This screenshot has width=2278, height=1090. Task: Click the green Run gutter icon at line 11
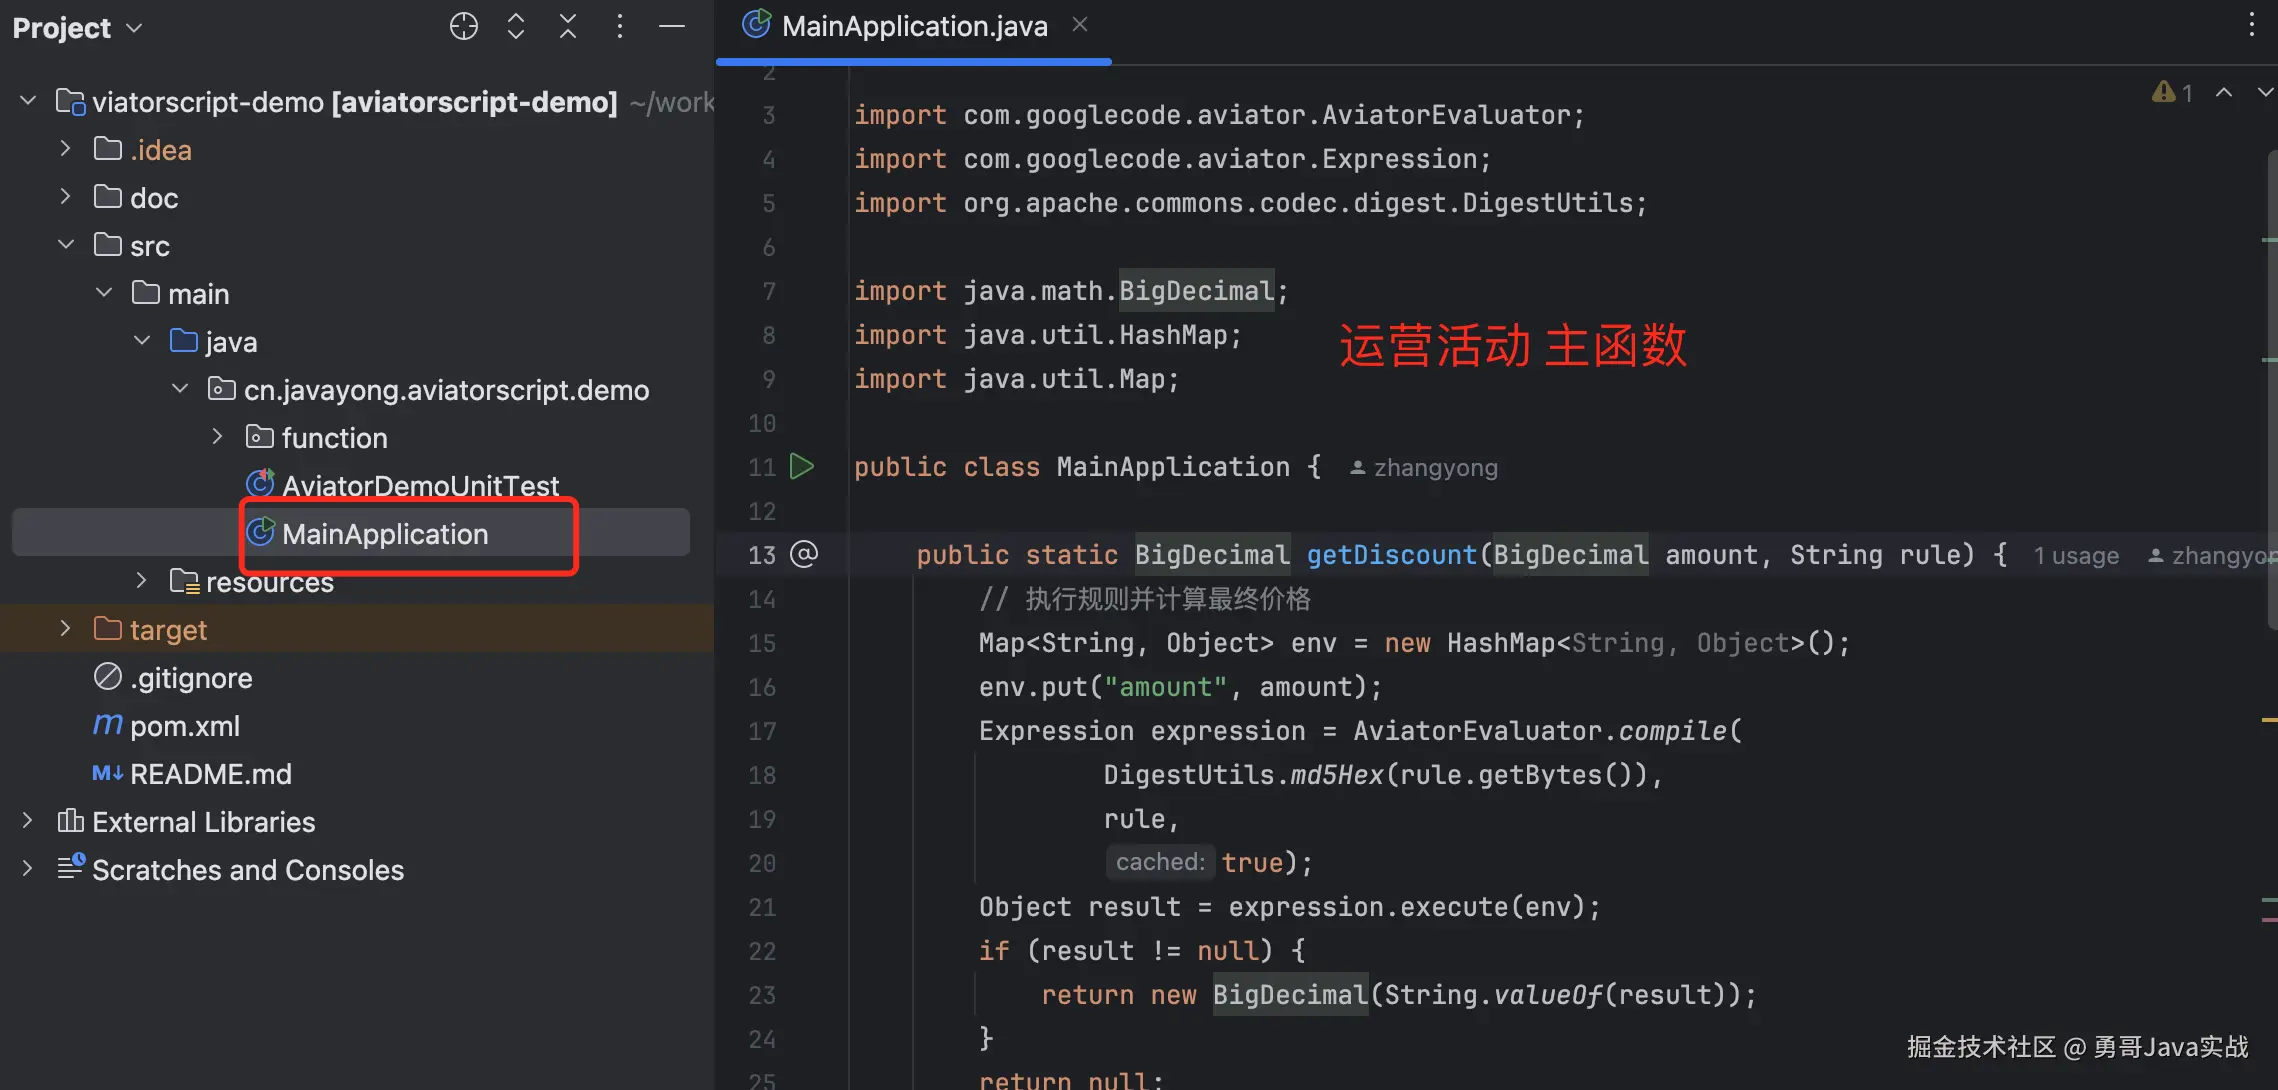(x=802, y=467)
